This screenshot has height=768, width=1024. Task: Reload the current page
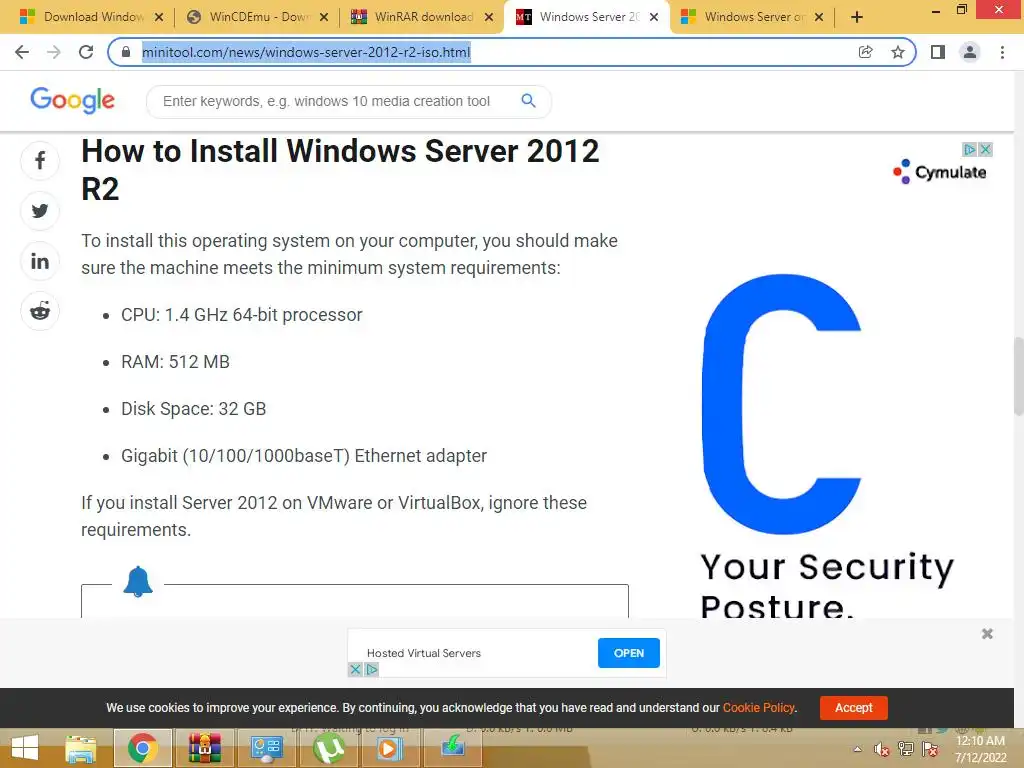[x=86, y=52]
